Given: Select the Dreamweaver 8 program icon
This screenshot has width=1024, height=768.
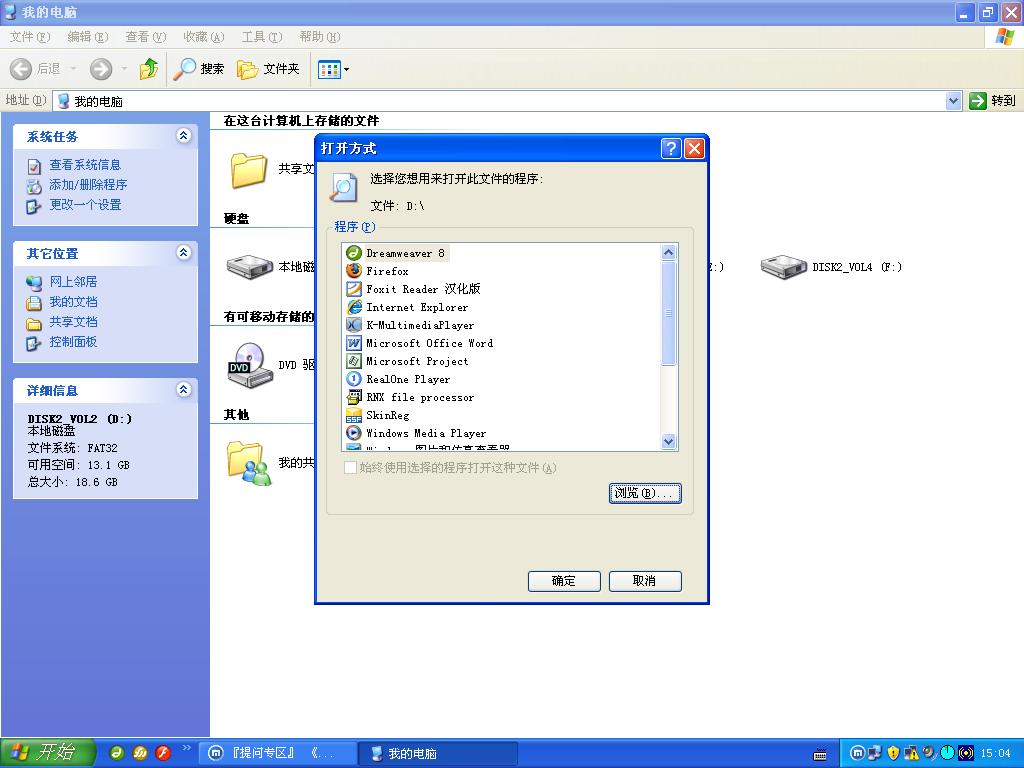Looking at the screenshot, I should click(353, 253).
